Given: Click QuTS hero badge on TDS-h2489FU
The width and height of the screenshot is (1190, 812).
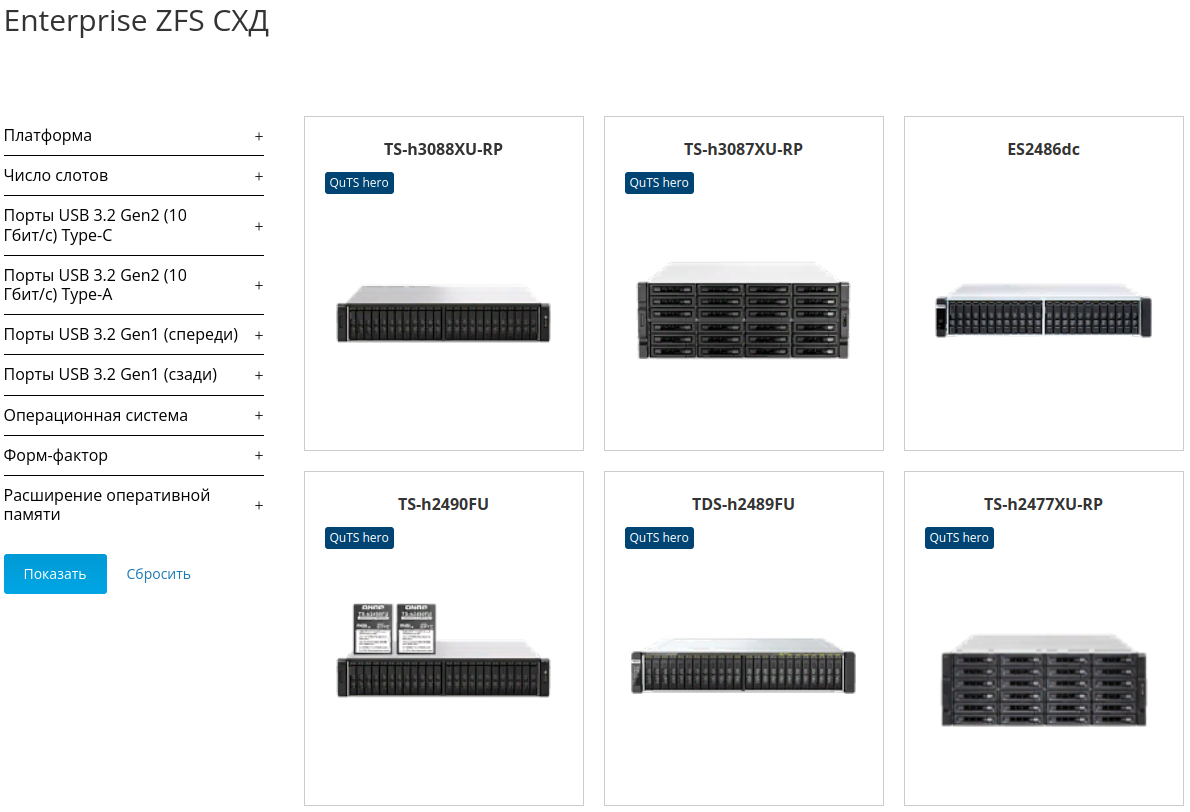Looking at the screenshot, I should (x=659, y=538).
